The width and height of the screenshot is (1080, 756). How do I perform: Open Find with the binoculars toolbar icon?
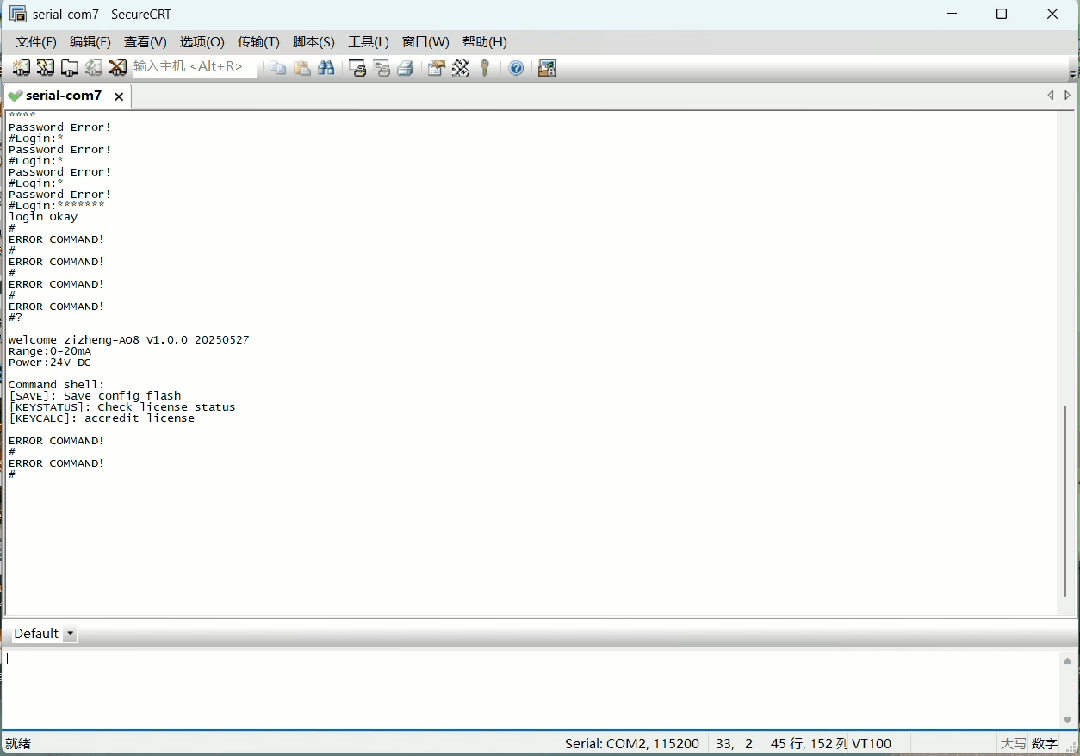tap(327, 67)
